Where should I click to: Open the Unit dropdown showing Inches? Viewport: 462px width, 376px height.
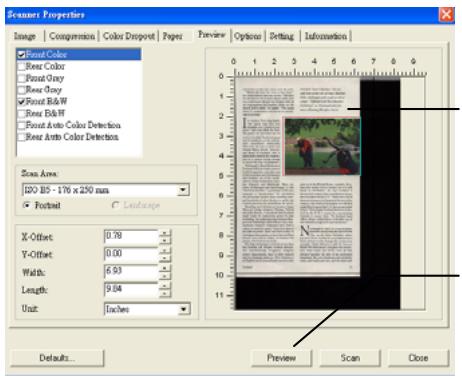tap(183, 309)
